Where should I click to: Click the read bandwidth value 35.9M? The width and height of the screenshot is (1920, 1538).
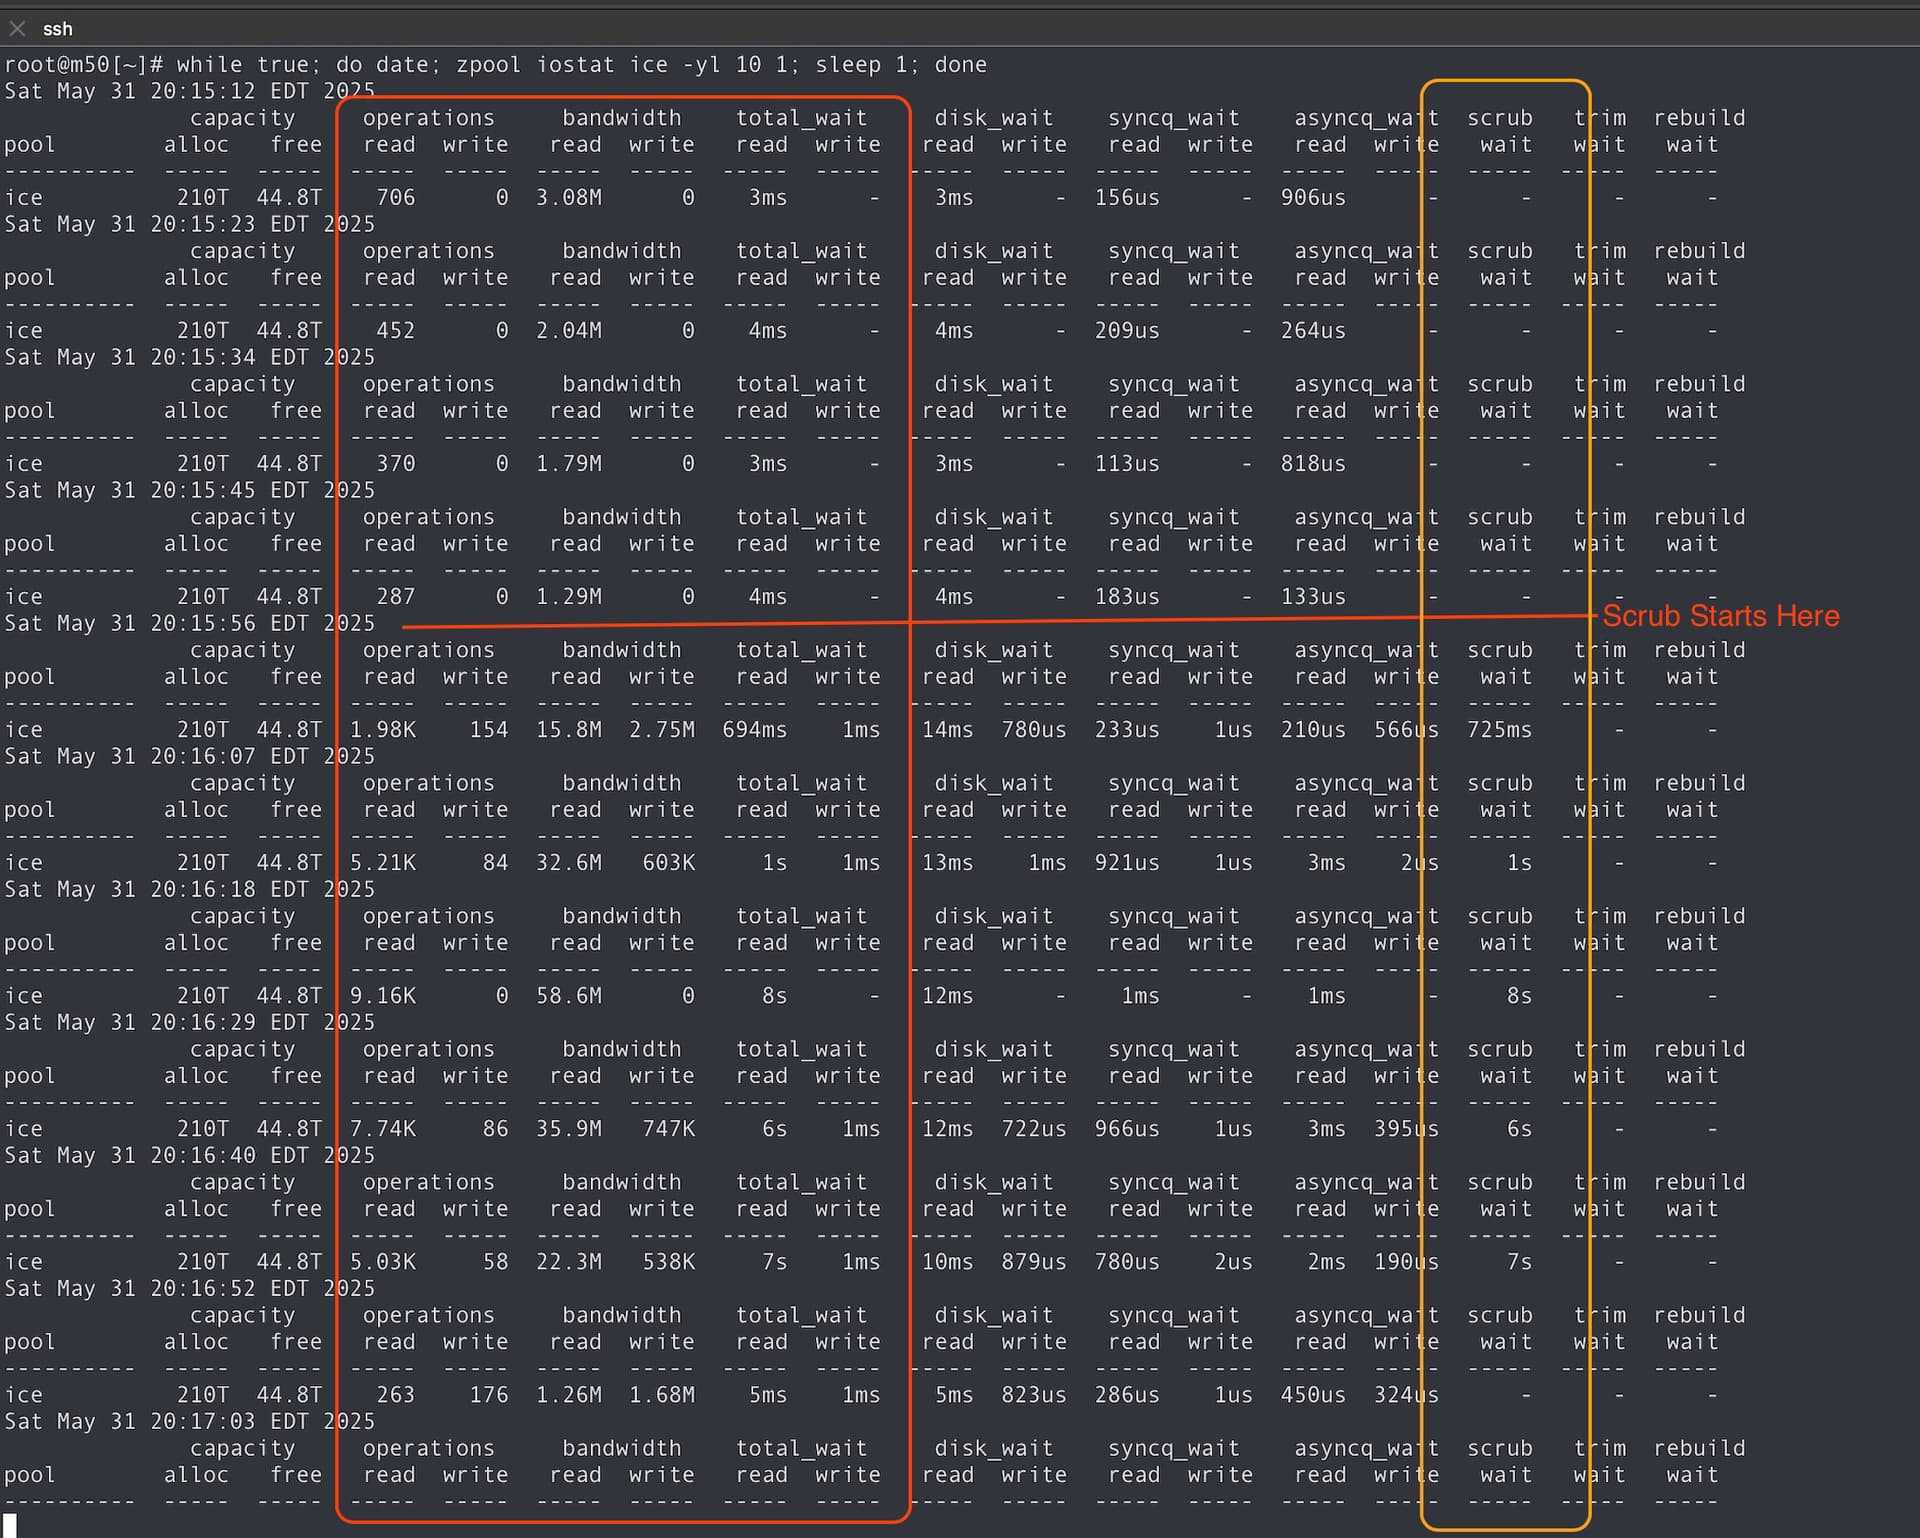coord(569,1129)
